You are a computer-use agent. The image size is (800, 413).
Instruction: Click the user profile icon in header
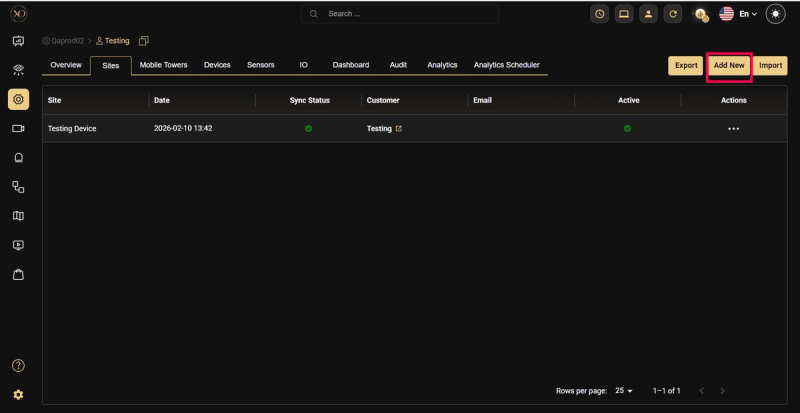pyautogui.click(x=648, y=14)
